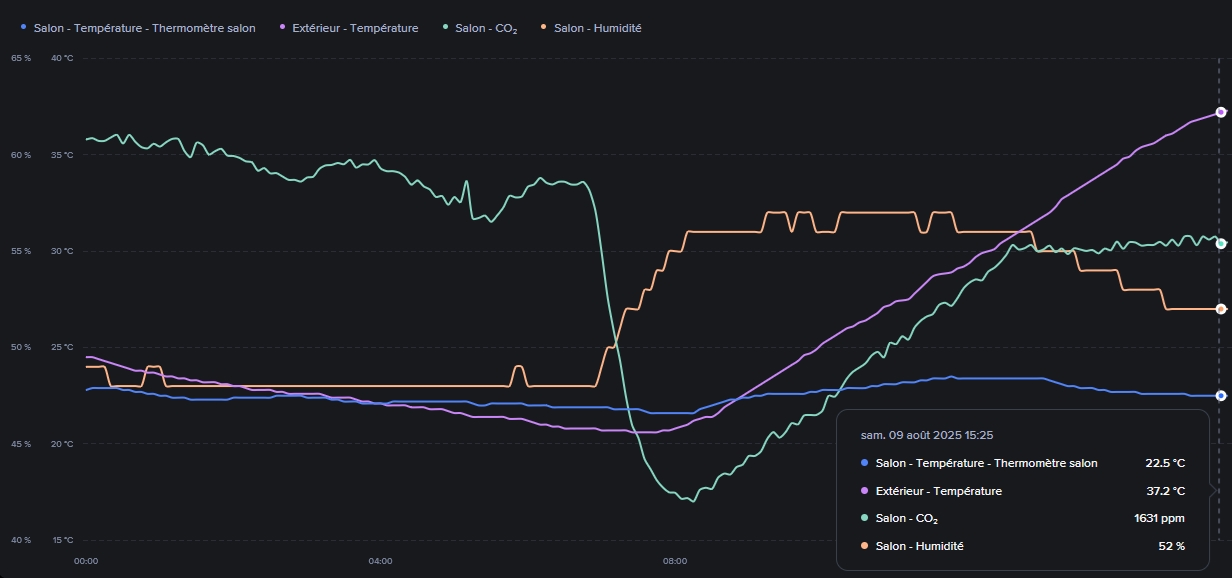The image size is (1232, 578).
Task: Click the Salon - Humidité 52 % tooltip row
Action: pos(1022,546)
